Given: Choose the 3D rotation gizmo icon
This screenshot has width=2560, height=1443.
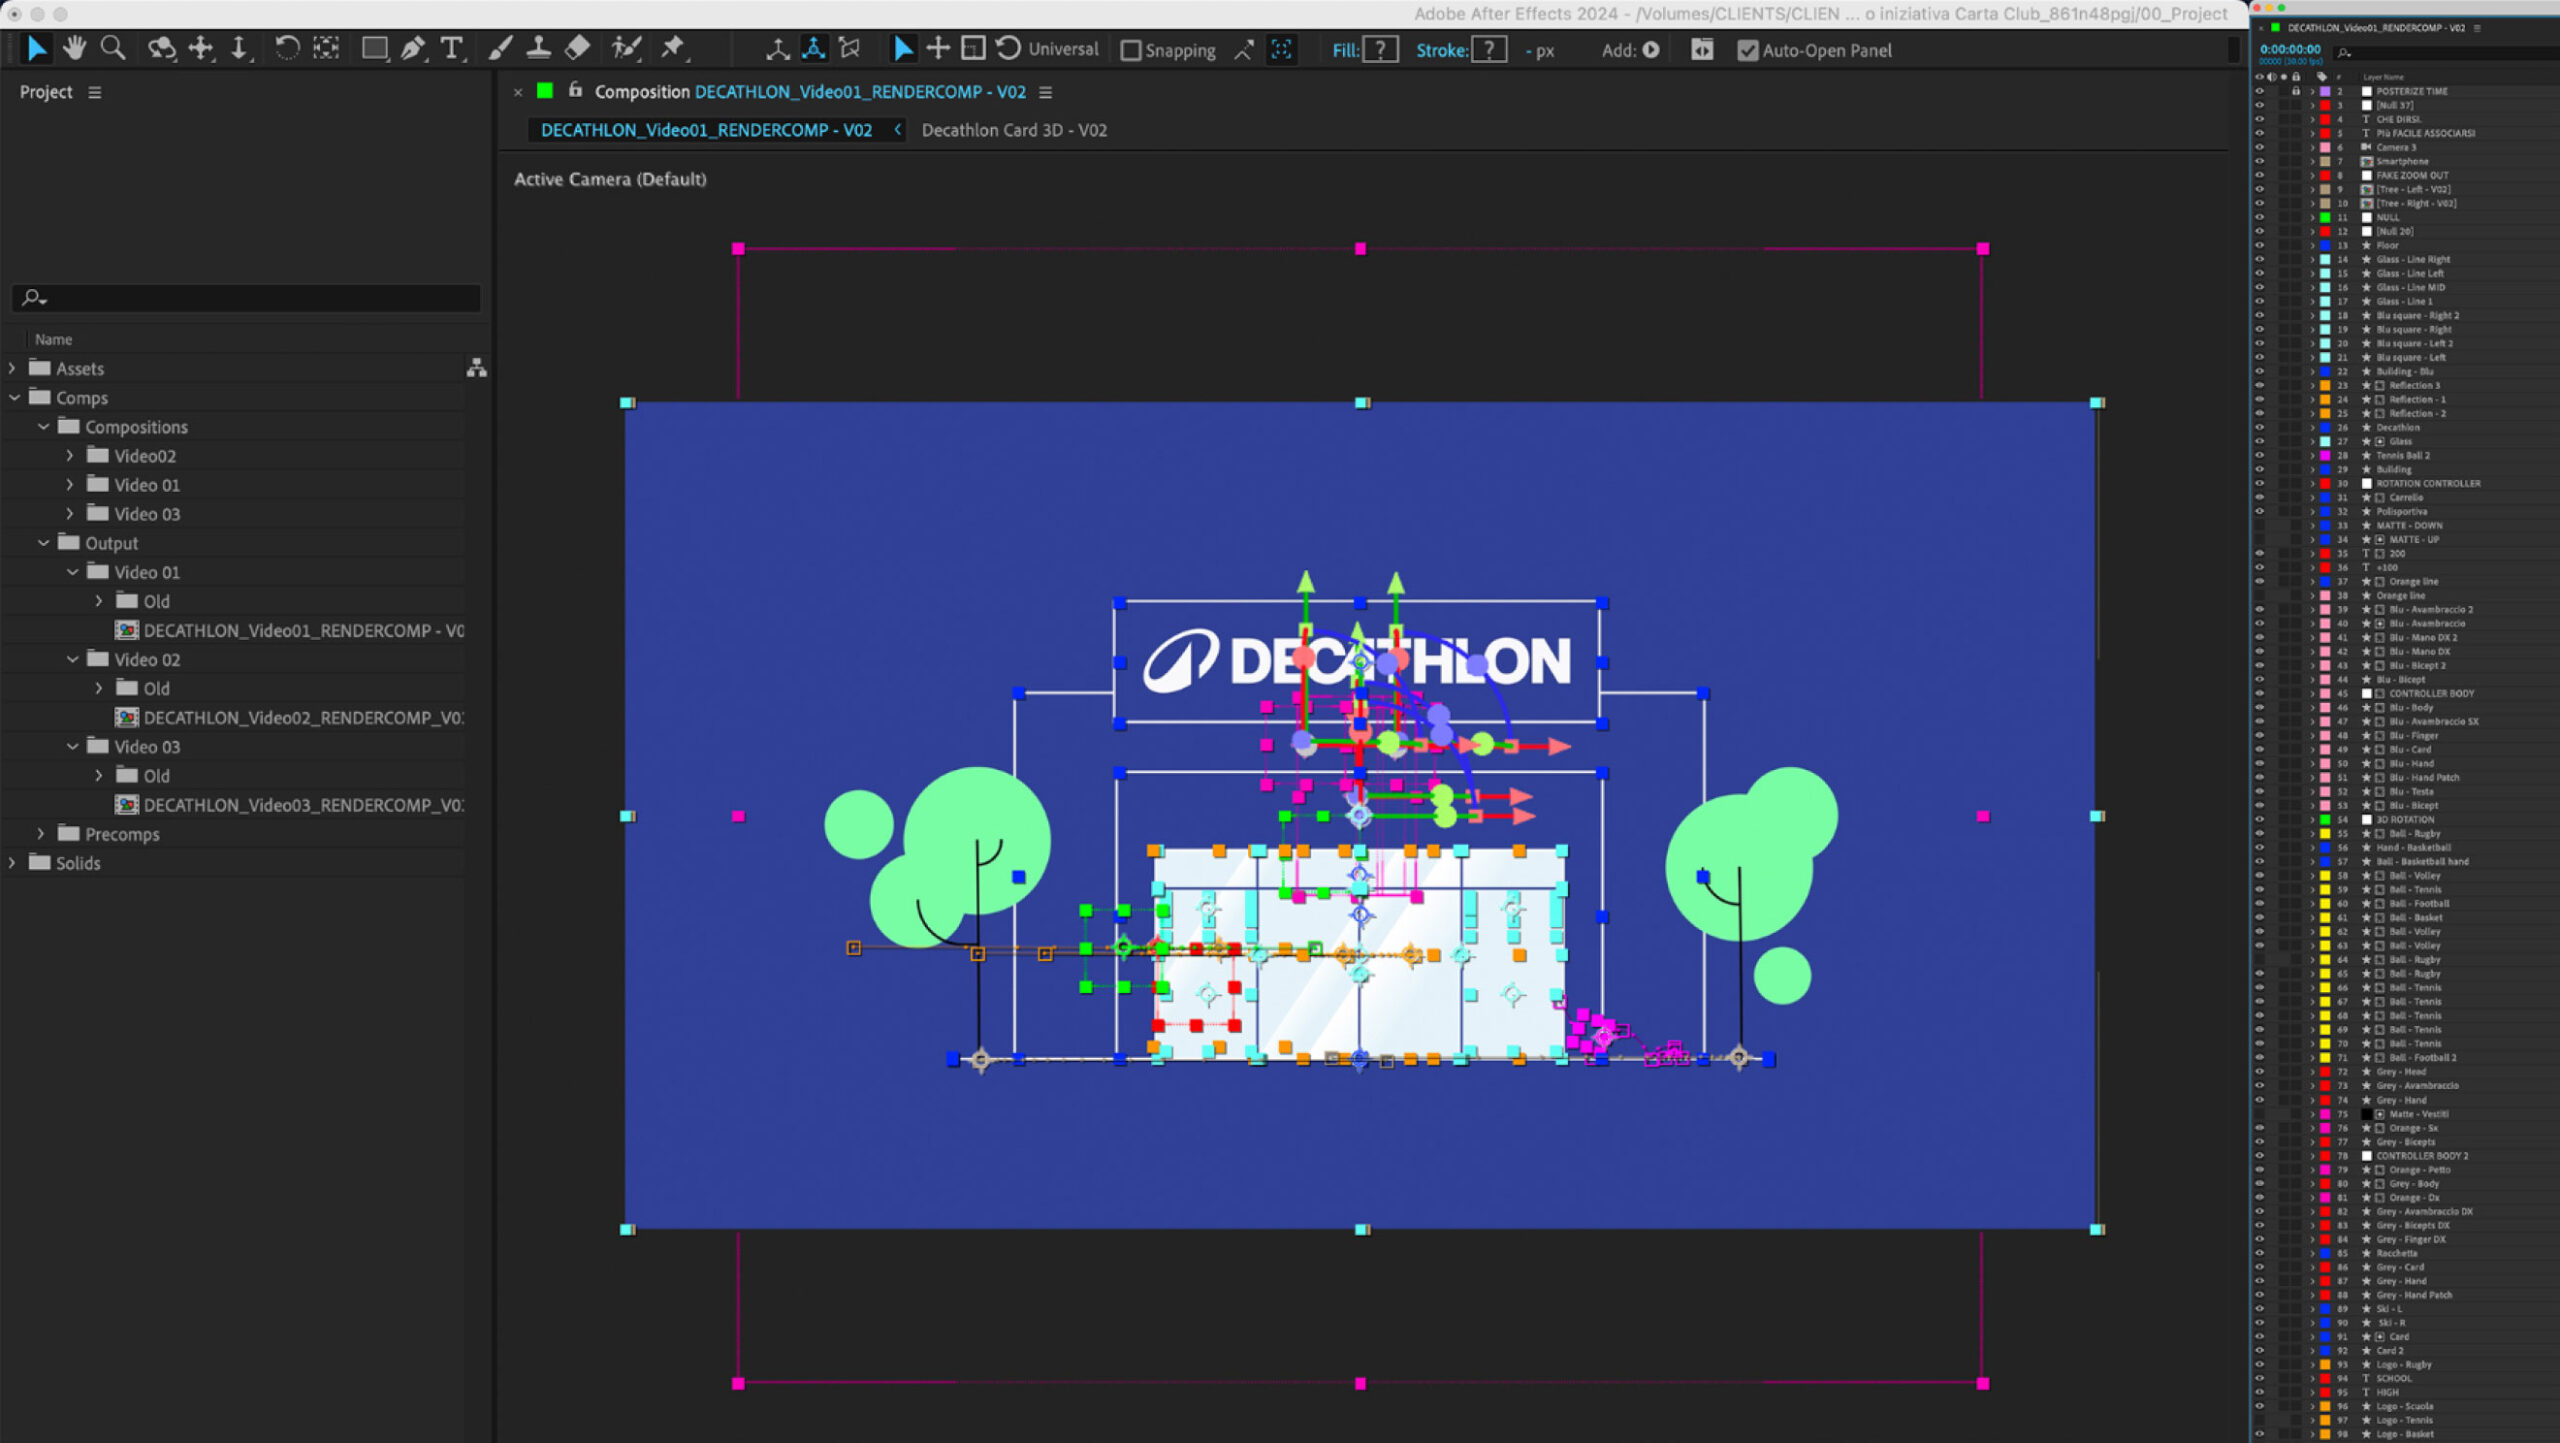Looking at the screenshot, I should point(1008,48).
